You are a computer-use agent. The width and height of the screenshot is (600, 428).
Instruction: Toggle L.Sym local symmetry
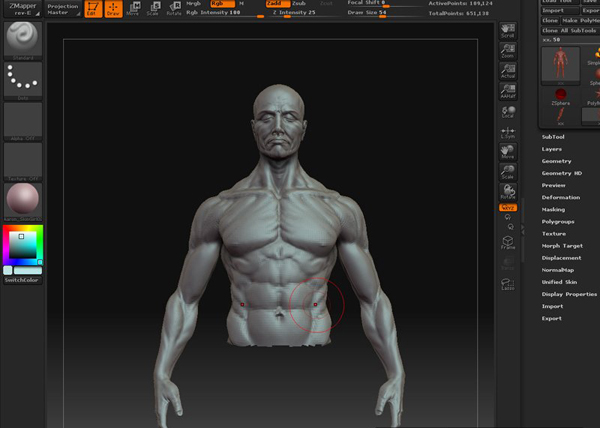(x=508, y=132)
